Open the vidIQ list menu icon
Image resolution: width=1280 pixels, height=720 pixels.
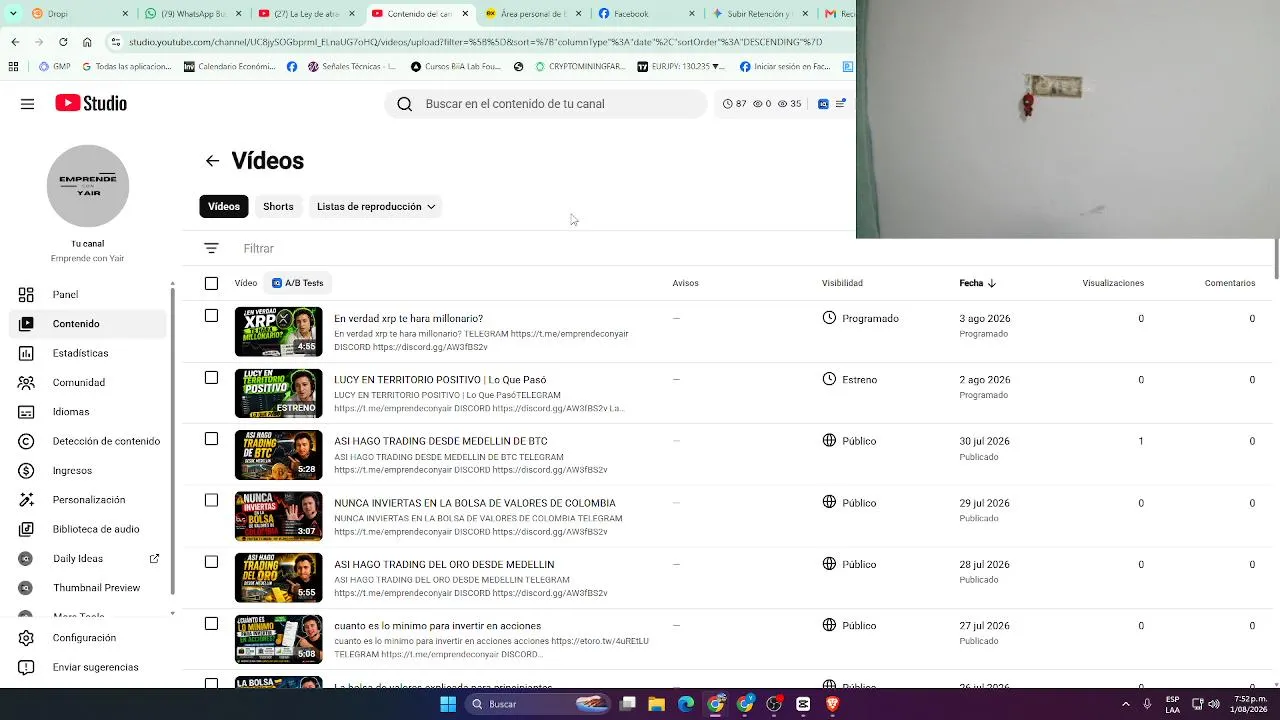coord(841,104)
